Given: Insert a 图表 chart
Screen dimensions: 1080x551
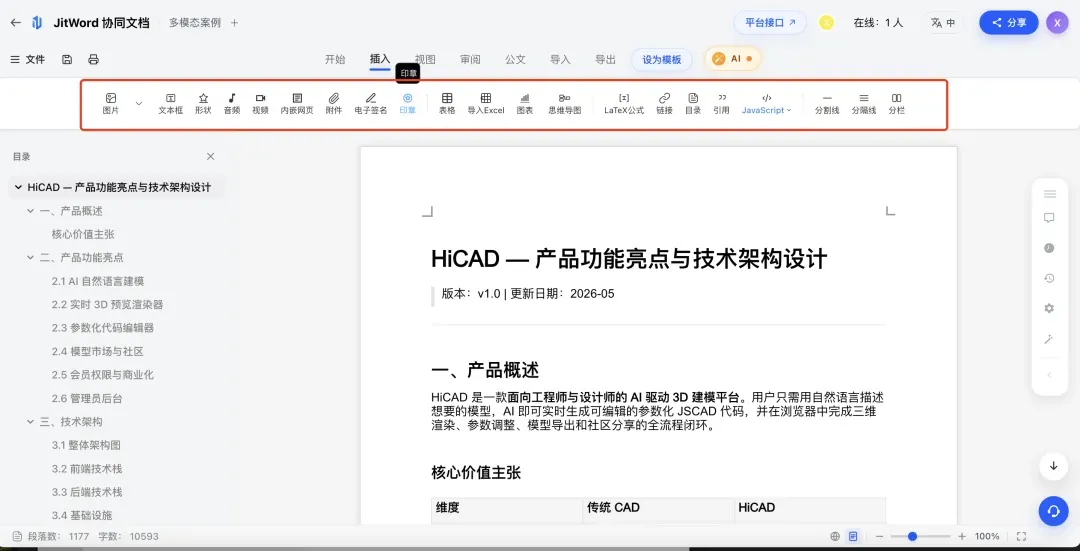Looking at the screenshot, I should 525,103.
